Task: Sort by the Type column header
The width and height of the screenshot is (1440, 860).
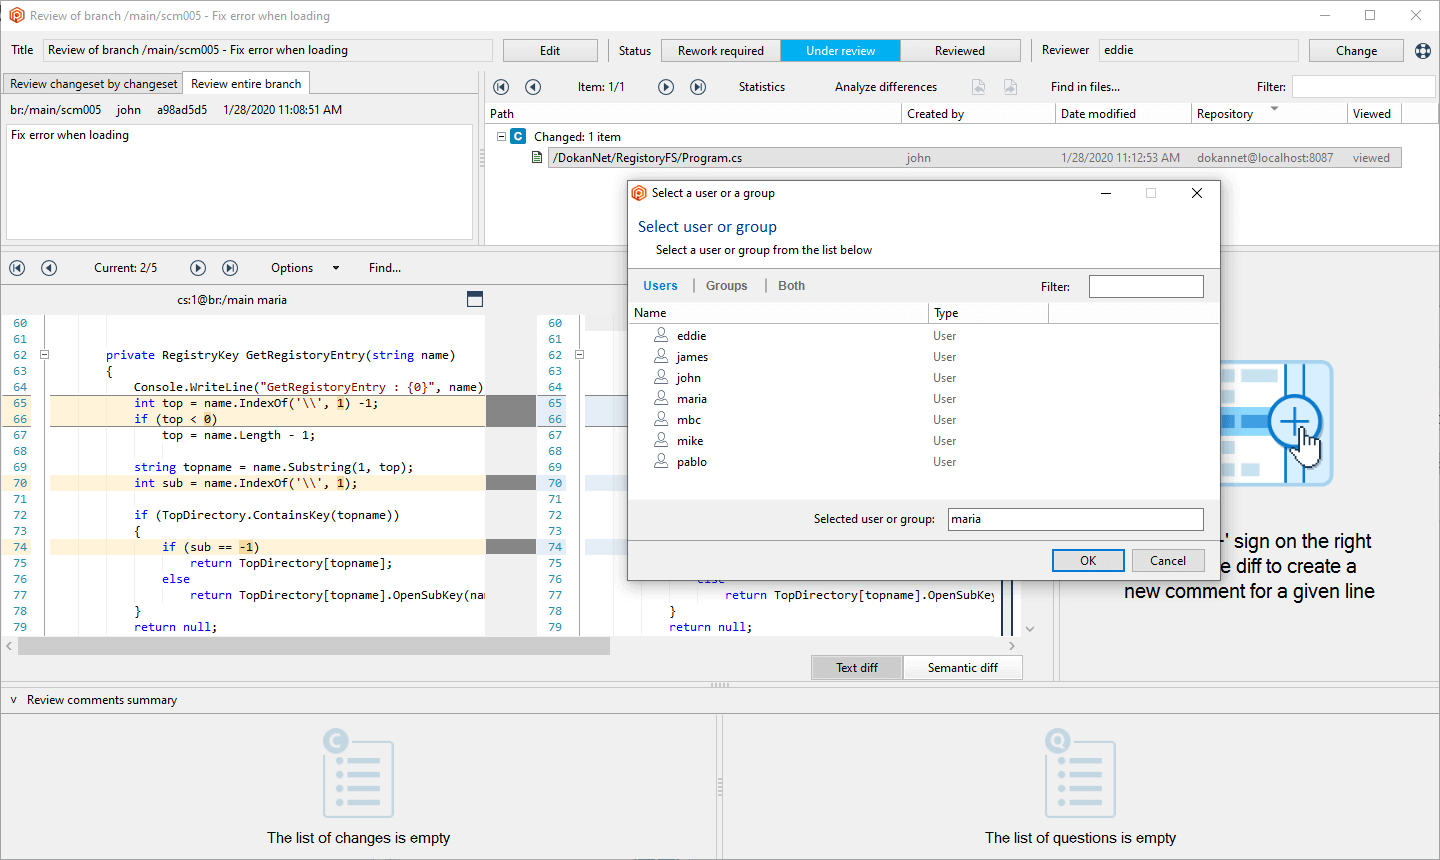Action: click(988, 313)
